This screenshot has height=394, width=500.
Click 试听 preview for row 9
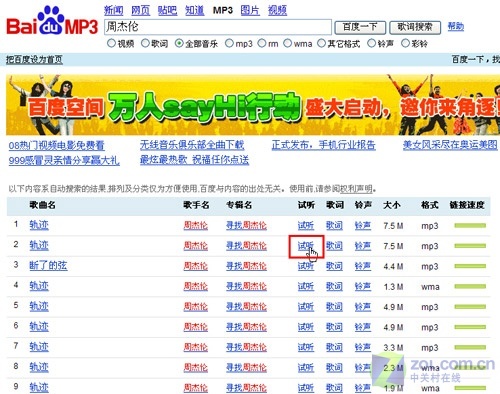(306, 388)
